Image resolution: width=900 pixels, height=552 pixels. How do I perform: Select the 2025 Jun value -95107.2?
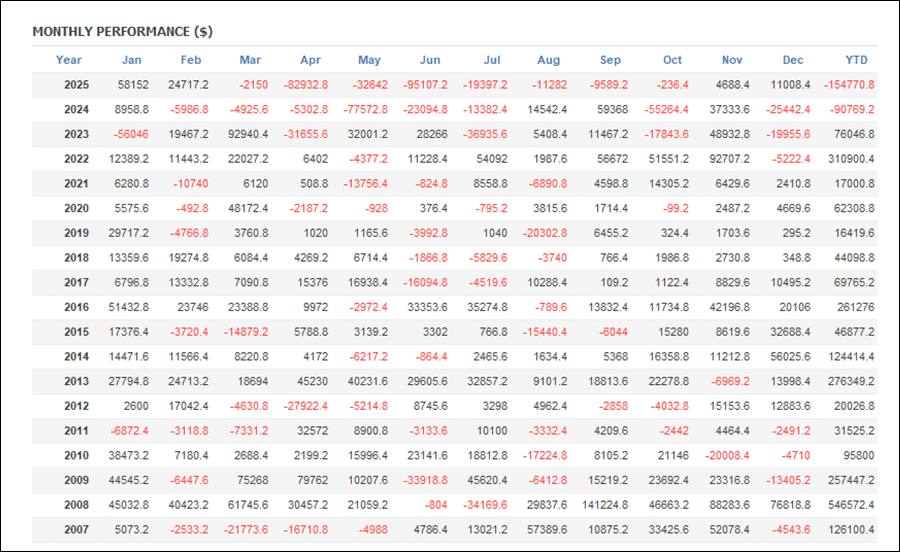[422, 85]
